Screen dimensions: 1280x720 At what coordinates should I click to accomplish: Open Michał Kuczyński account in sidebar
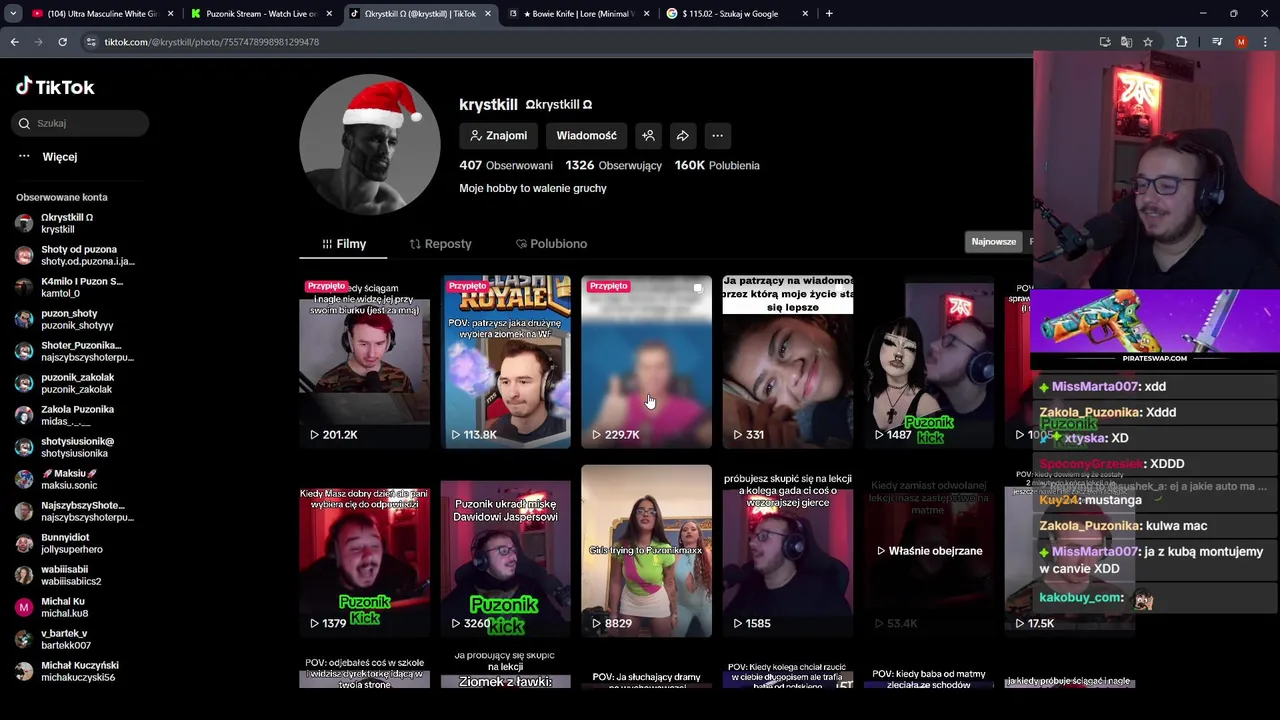[x=75, y=671]
